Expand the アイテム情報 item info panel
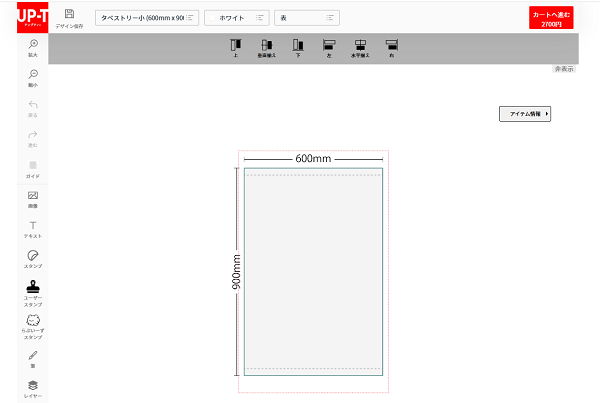 [525, 114]
